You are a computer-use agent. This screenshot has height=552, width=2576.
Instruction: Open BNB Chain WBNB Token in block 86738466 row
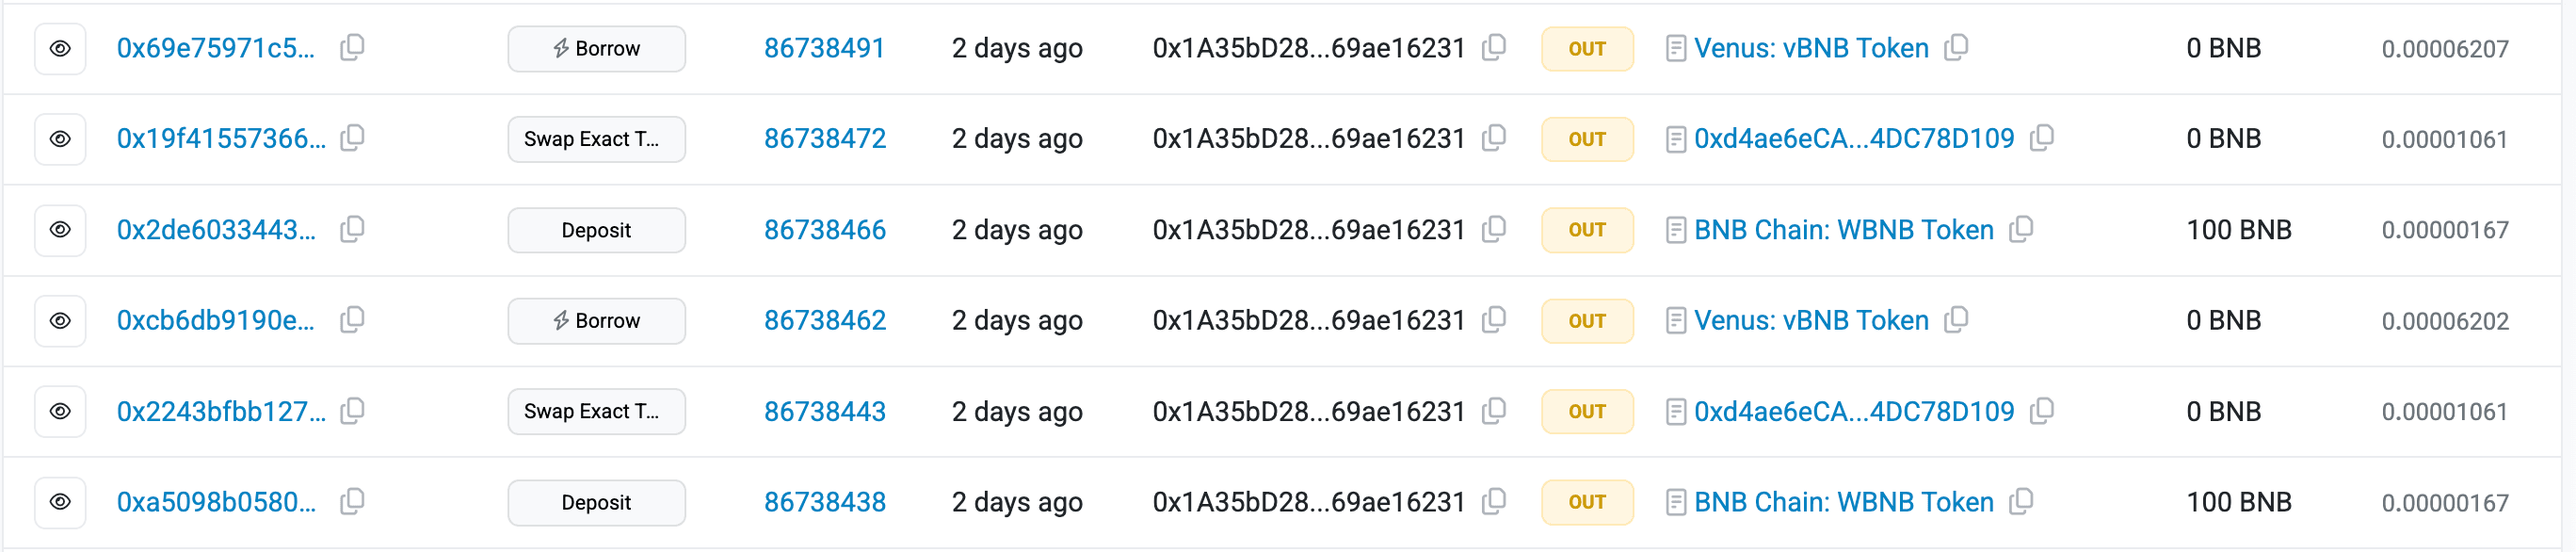pyautogui.click(x=1843, y=230)
